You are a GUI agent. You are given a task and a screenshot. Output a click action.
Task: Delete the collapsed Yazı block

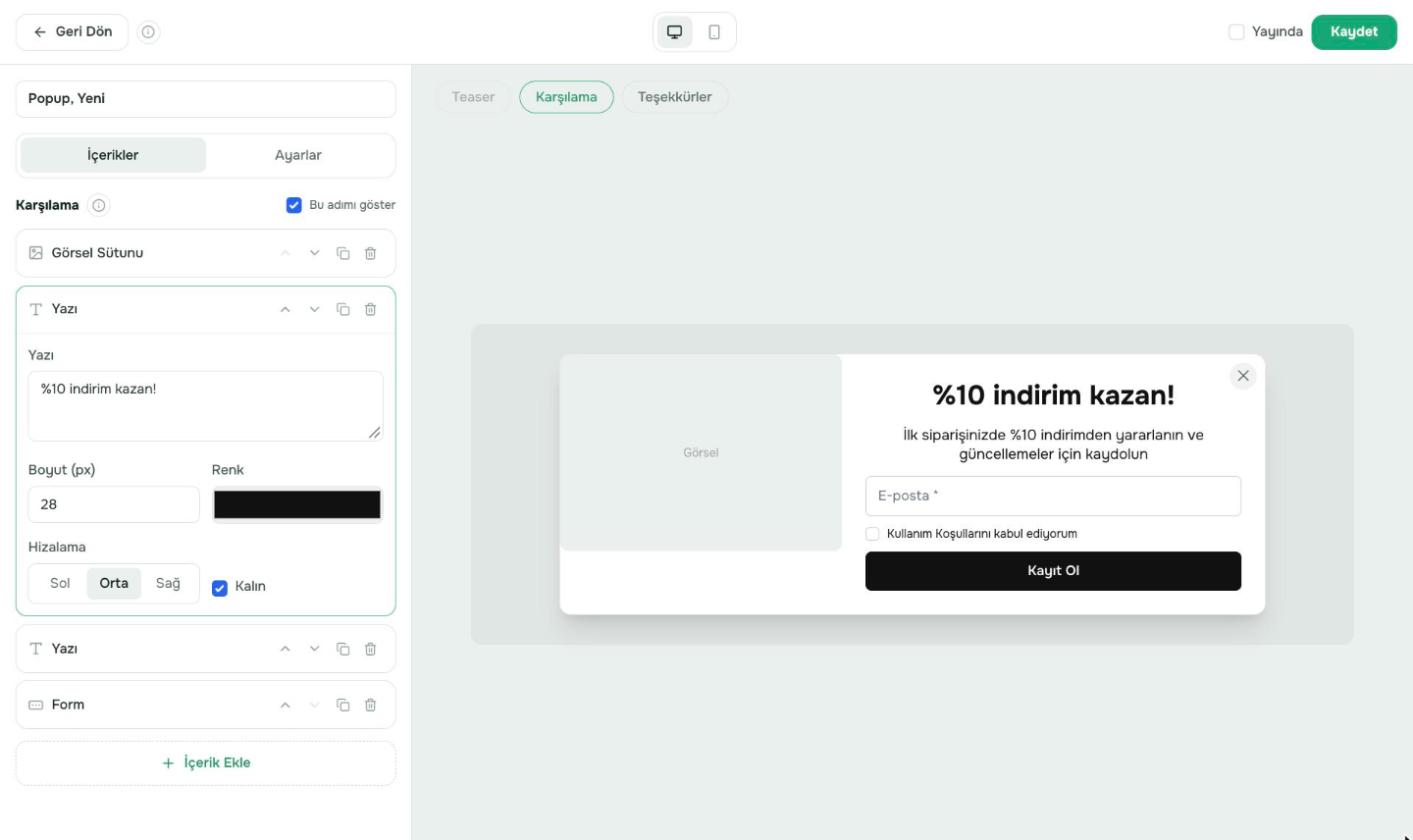coord(370,649)
